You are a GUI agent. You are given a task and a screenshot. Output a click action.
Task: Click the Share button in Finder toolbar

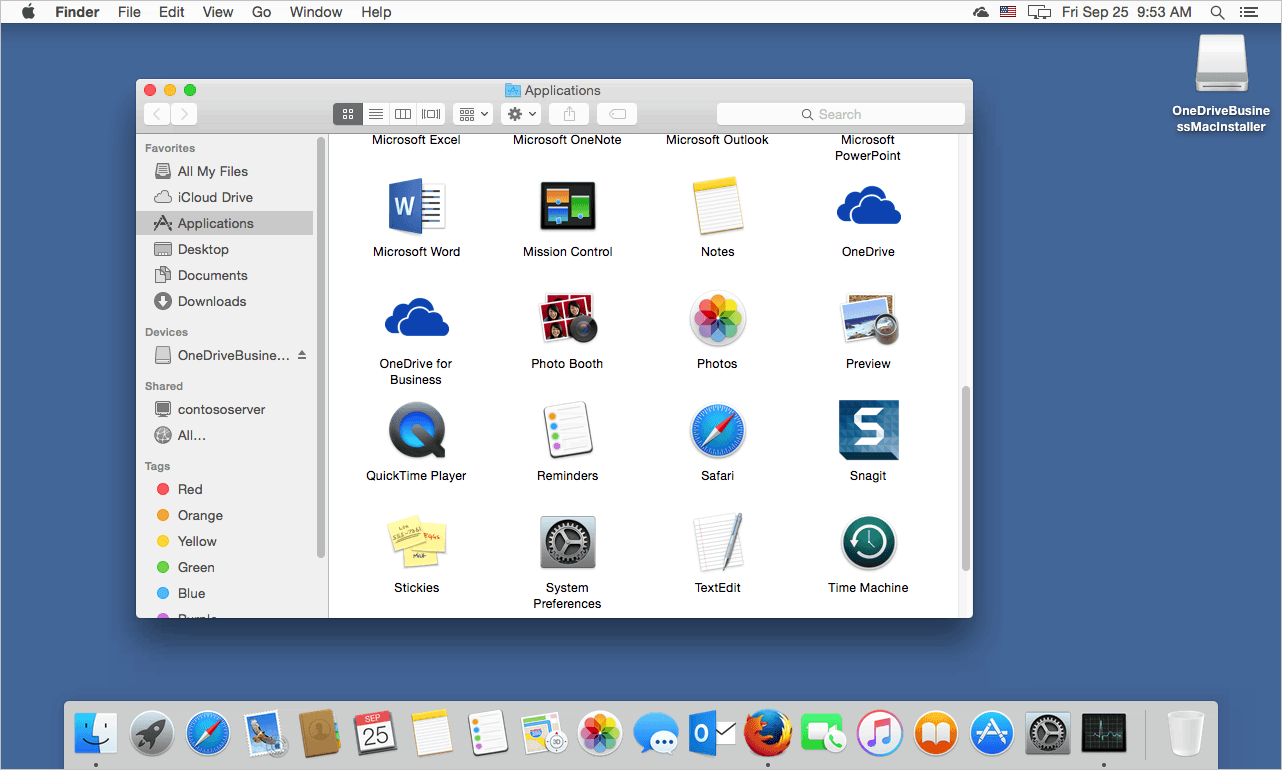tap(570, 114)
